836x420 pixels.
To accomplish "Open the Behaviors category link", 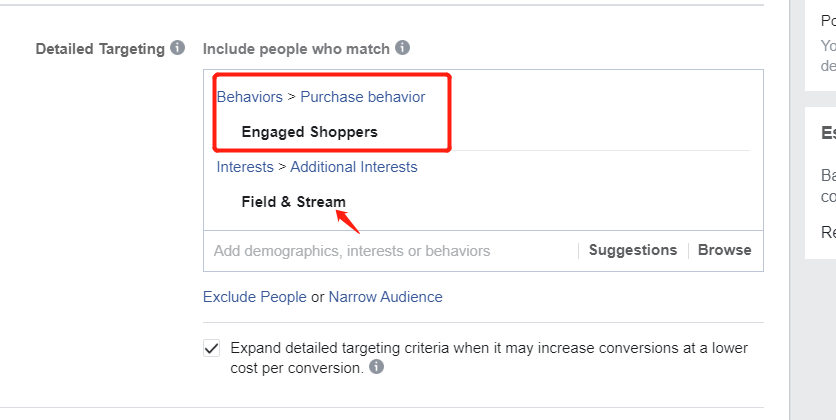I will pyautogui.click(x=250, y=97).
